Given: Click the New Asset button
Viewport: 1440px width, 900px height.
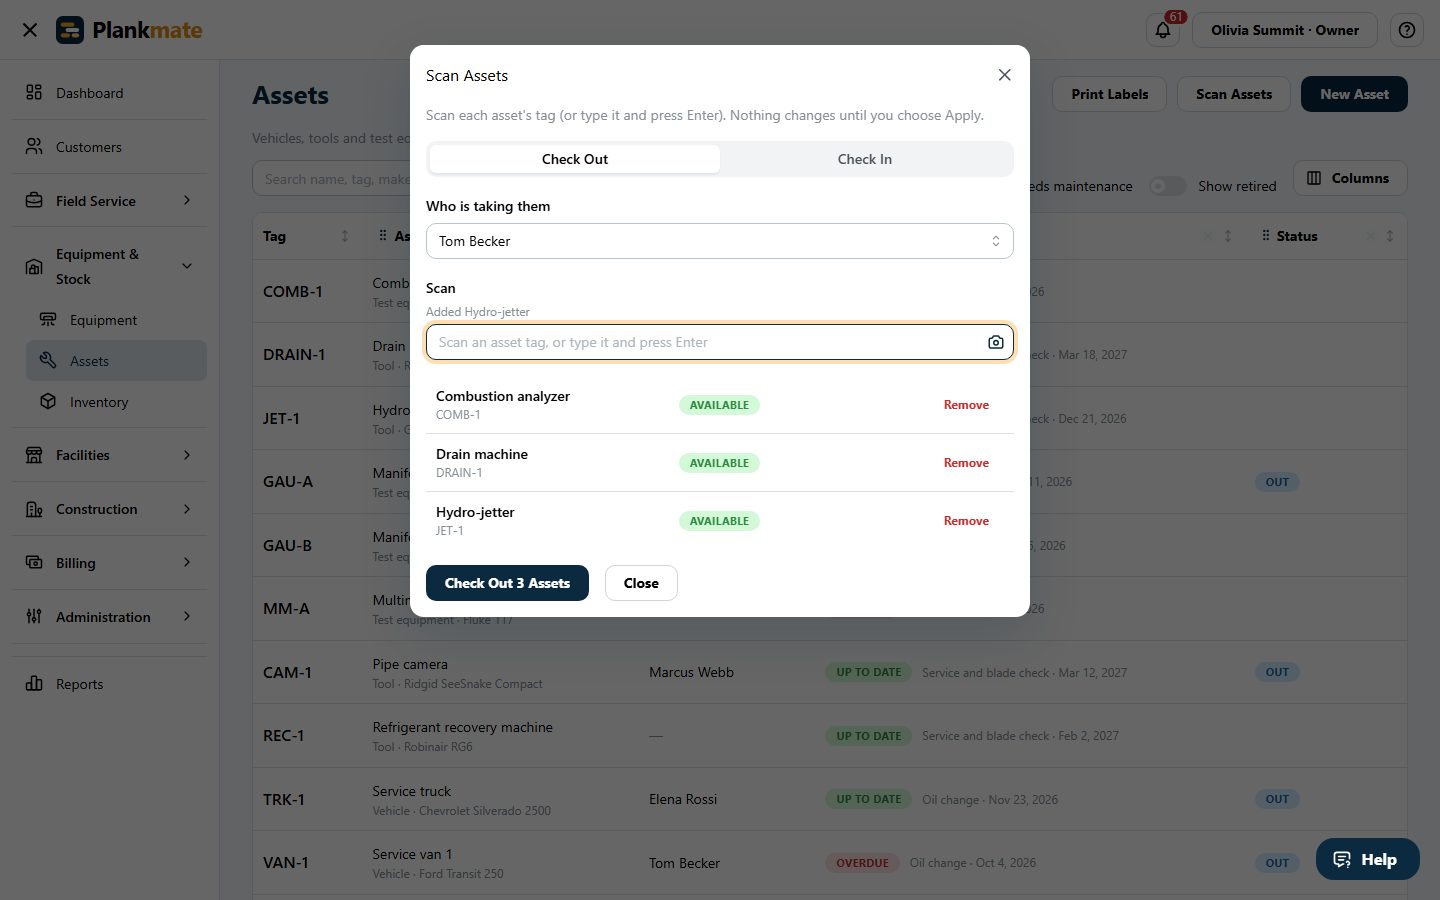Looking at the screenshot, I should tap(1354, 94).
